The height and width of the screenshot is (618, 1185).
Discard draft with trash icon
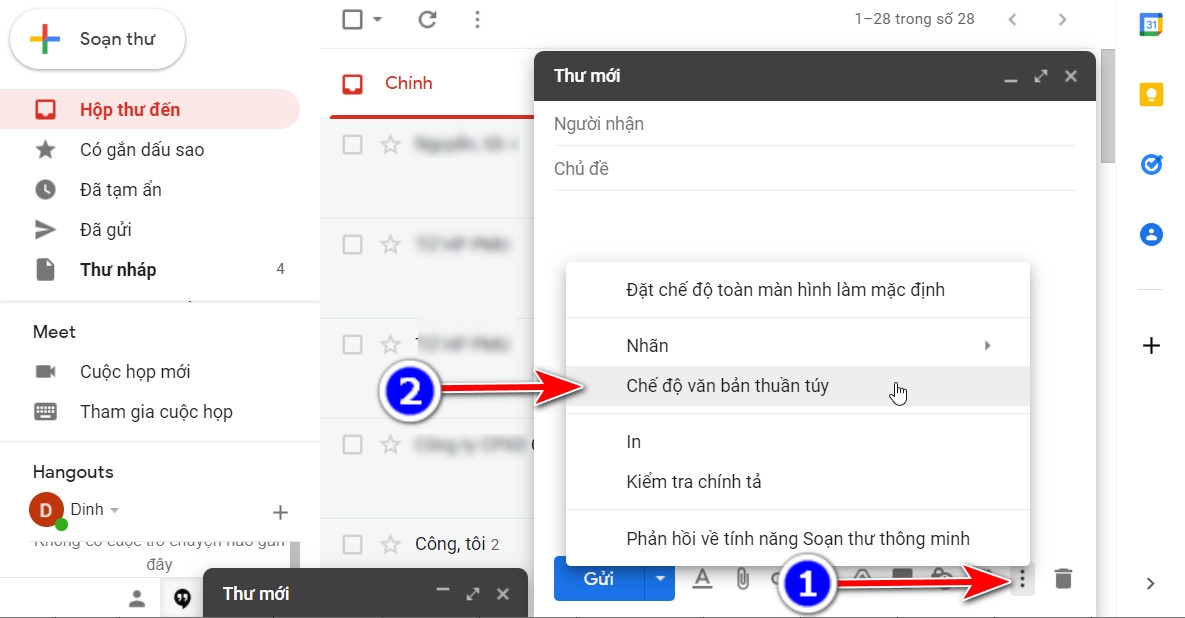pyautogui.click(x=1063, y=579)
